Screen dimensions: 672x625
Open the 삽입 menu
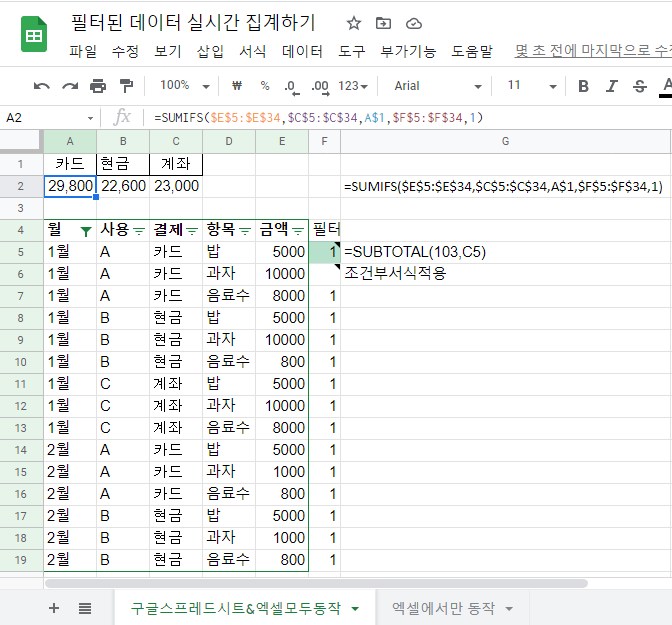pos(210,51)
